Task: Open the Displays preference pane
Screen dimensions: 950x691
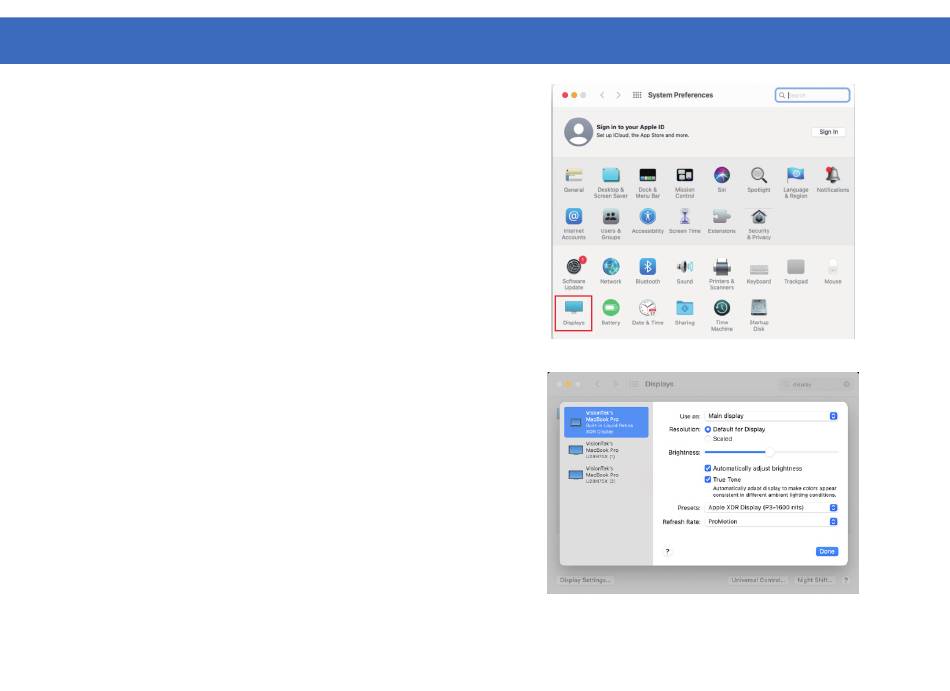Action: [x=574, y=311]
